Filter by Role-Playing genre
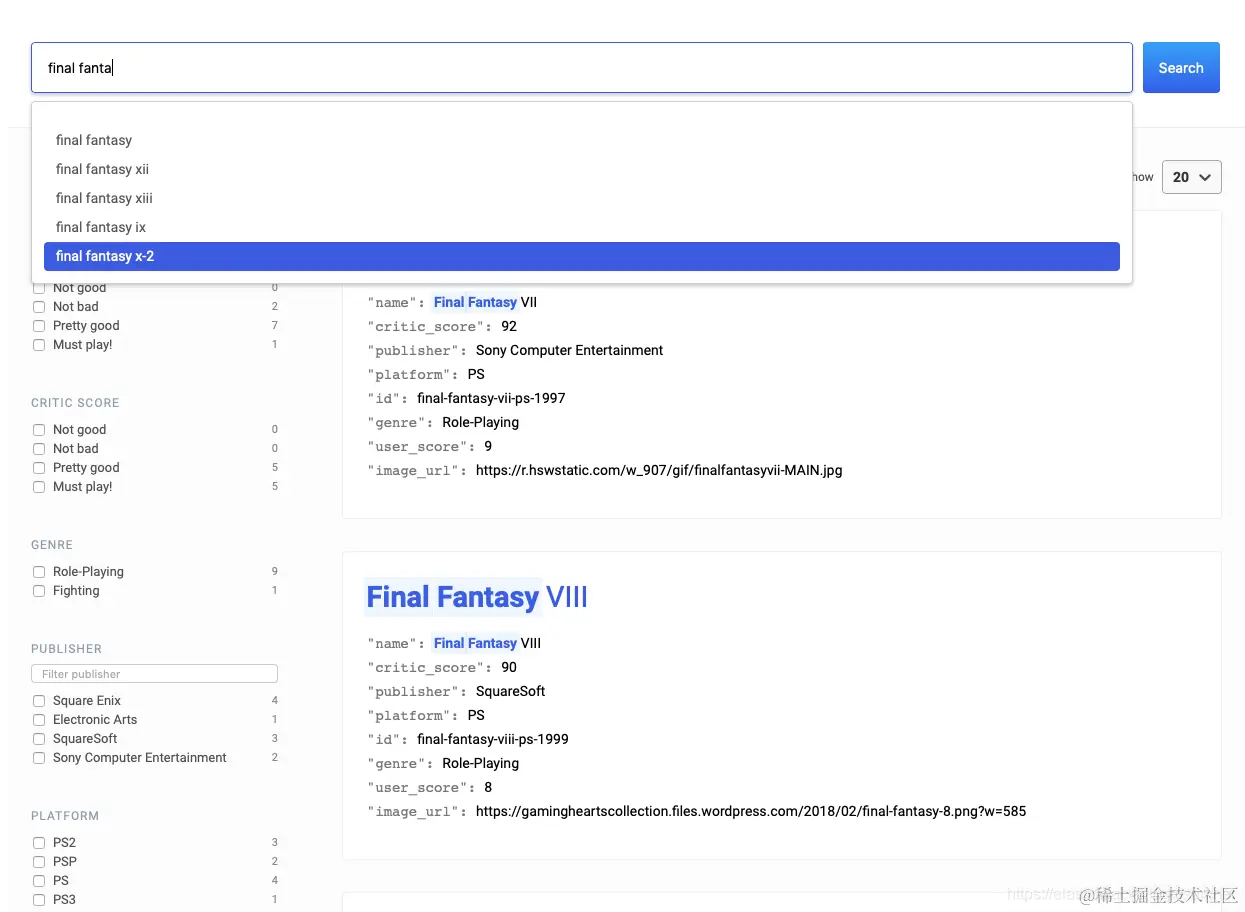Image resolution: width=1245 pixels, height=912 pixels. click(39, 572)
